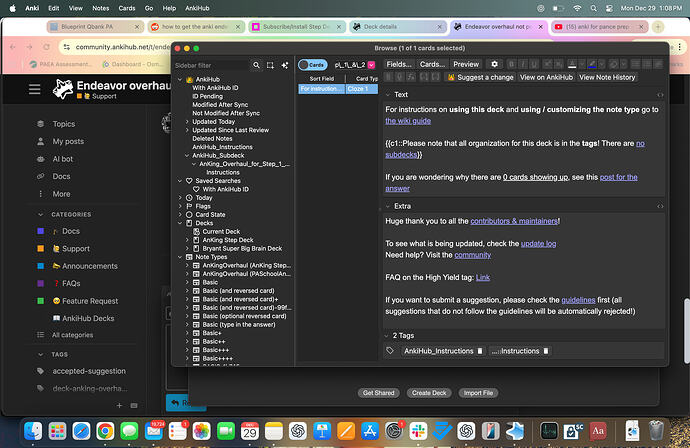Open the AnkiHub menu

[x=197, y=8]
